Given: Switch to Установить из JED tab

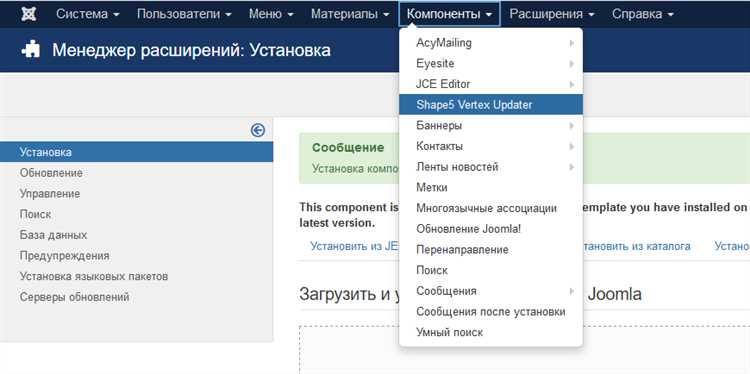Looking at the screenshot, I should pos(354,246).
